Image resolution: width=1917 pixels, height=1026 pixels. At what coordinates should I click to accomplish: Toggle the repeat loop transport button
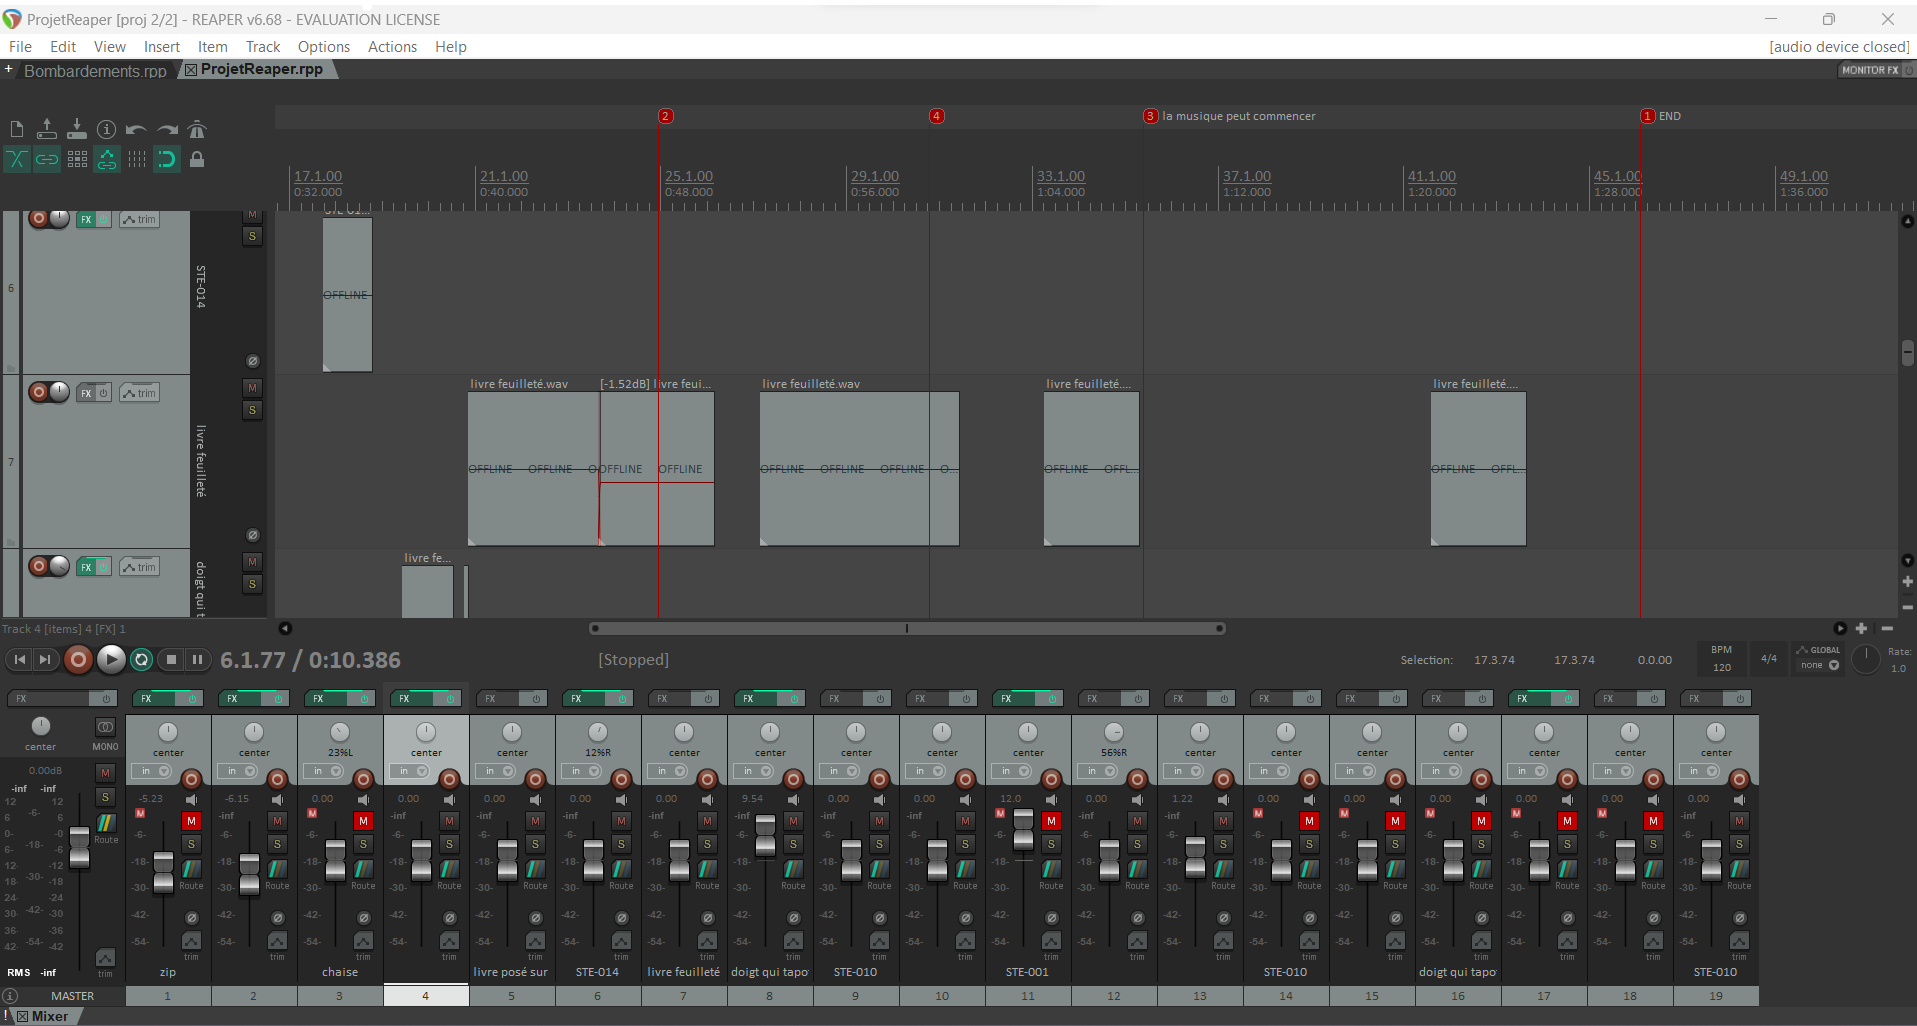[142, 659]
